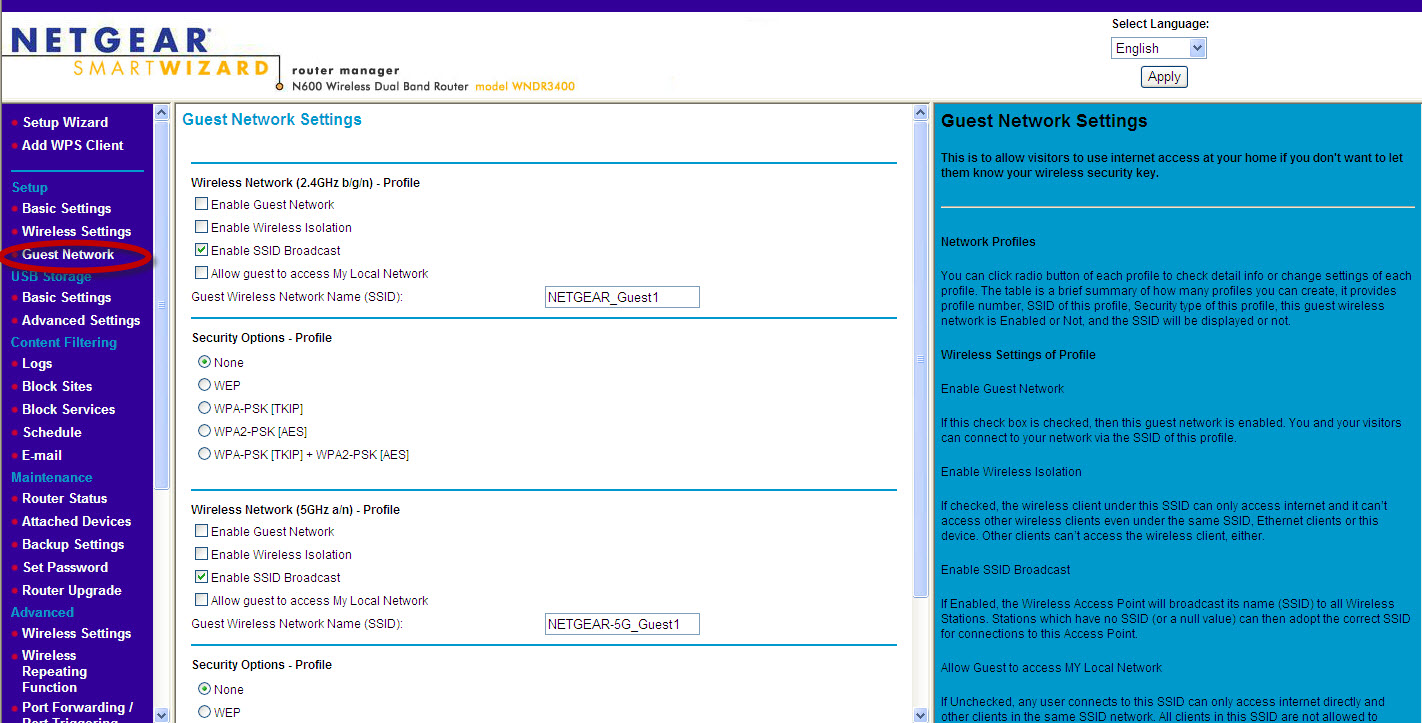Choose WPA-PSK [TKIP] security option

[x=204, y=408]
